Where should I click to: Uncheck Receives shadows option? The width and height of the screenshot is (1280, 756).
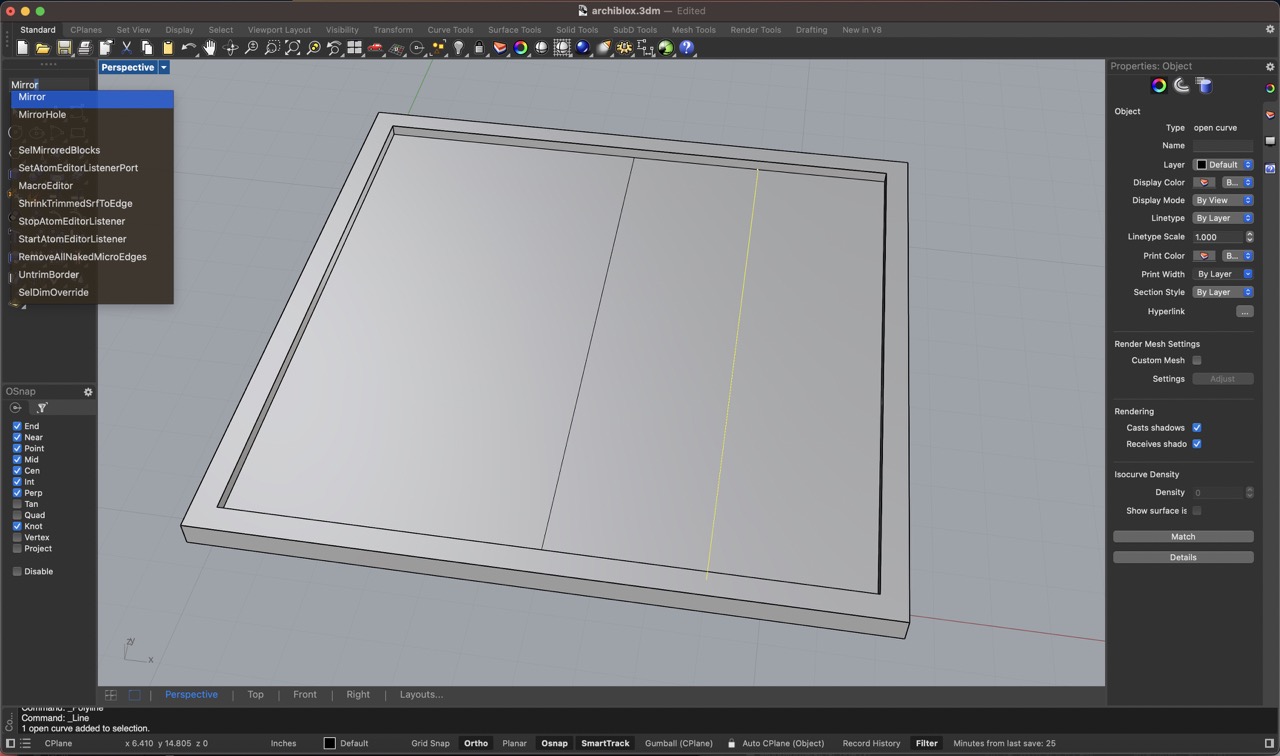pyautogui.click(x=1197, y=444)
